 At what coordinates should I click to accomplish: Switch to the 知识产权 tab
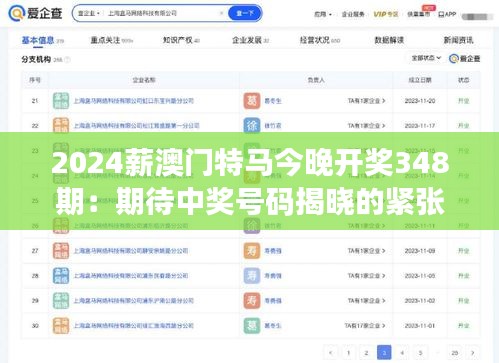point(181,40)
